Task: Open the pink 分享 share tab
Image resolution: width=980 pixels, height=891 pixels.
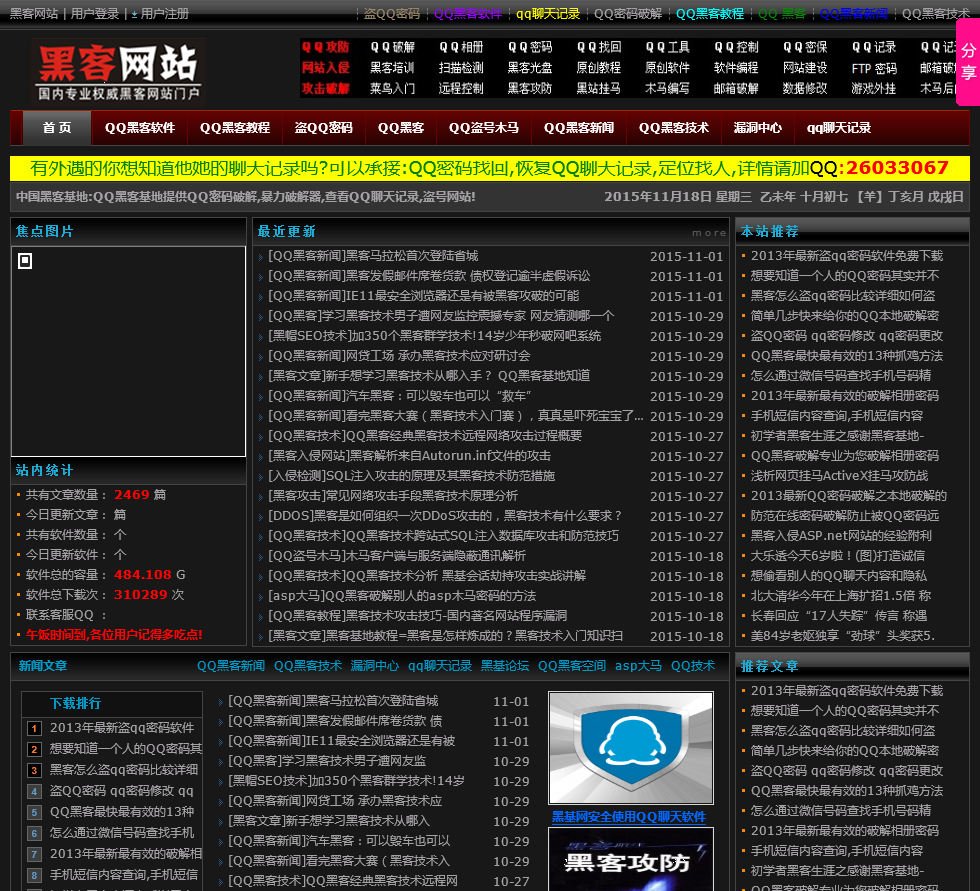Action: pos(968,61)
